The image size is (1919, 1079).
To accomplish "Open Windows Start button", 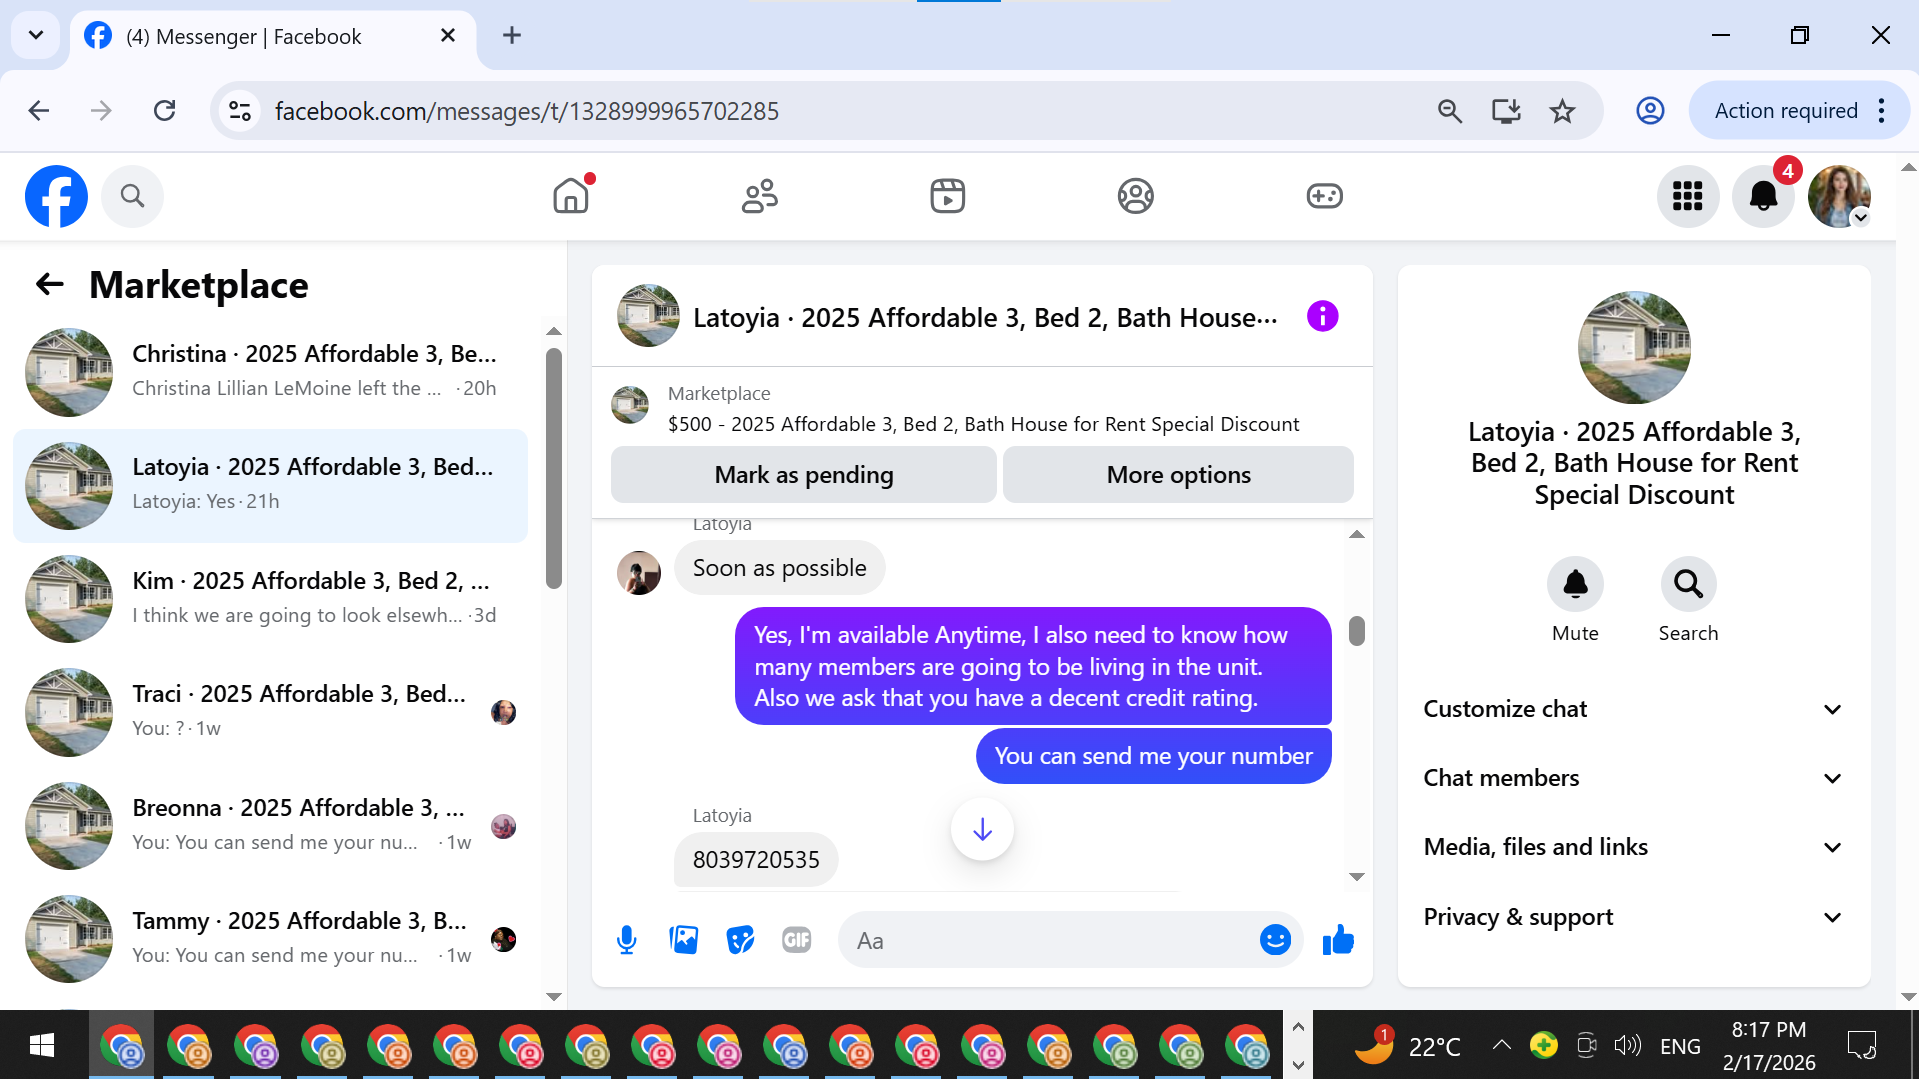I will (42, 1046).
